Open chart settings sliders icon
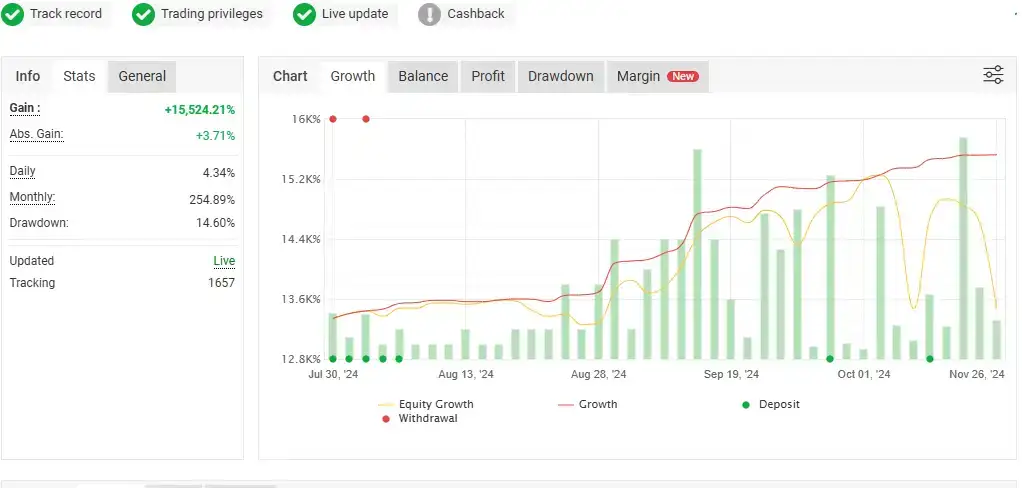The height and width of the screenshot is (488, 1022). [x=993, y=75]
